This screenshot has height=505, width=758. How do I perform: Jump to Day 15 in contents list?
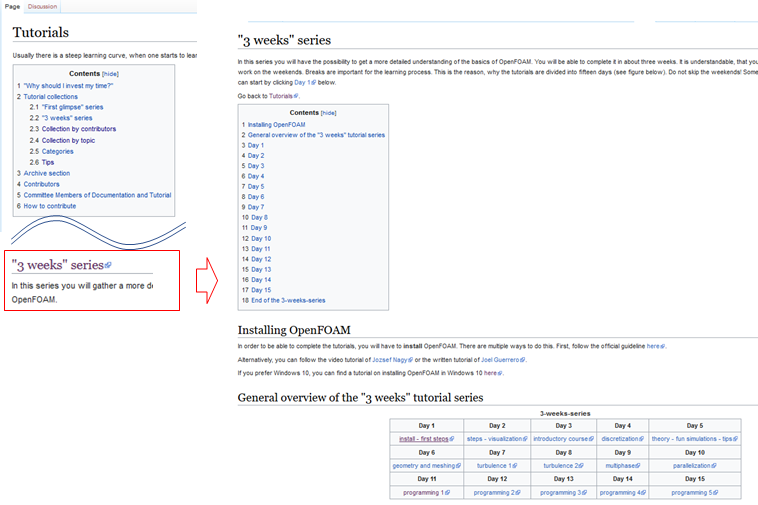pos(261,290)
